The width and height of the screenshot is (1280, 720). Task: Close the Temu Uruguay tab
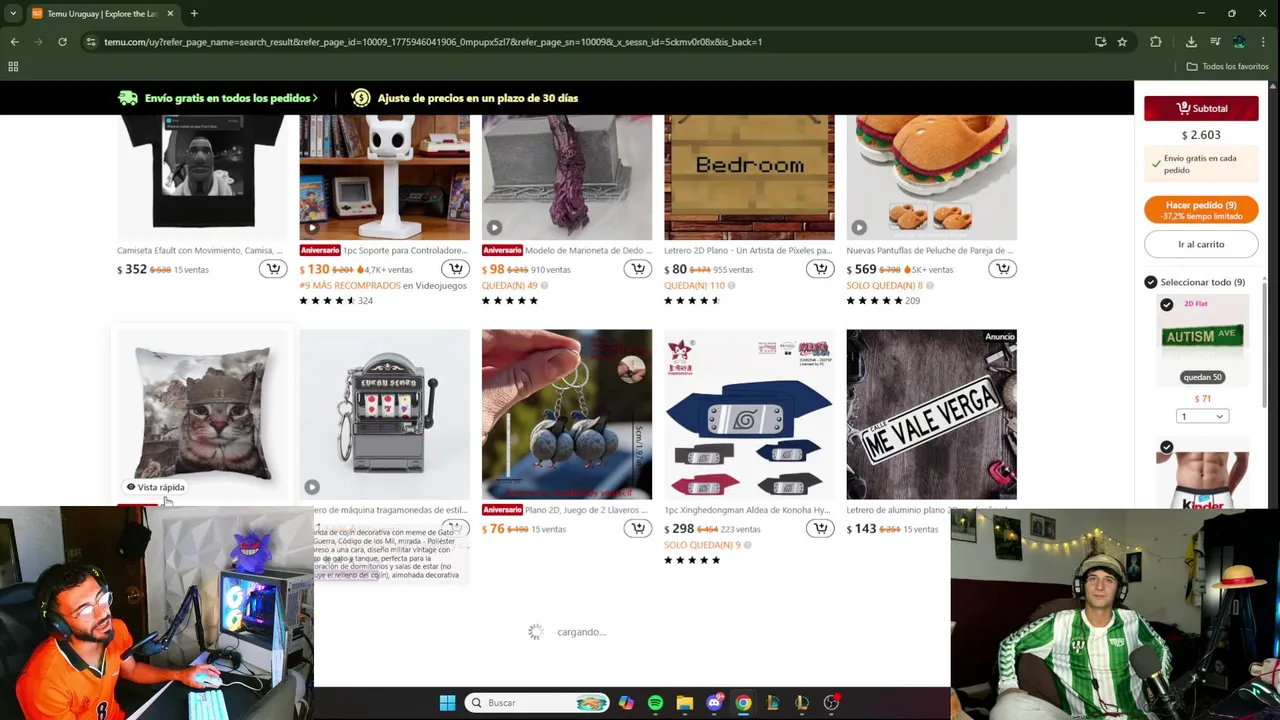pyautogui.click(x=170, y=14)
